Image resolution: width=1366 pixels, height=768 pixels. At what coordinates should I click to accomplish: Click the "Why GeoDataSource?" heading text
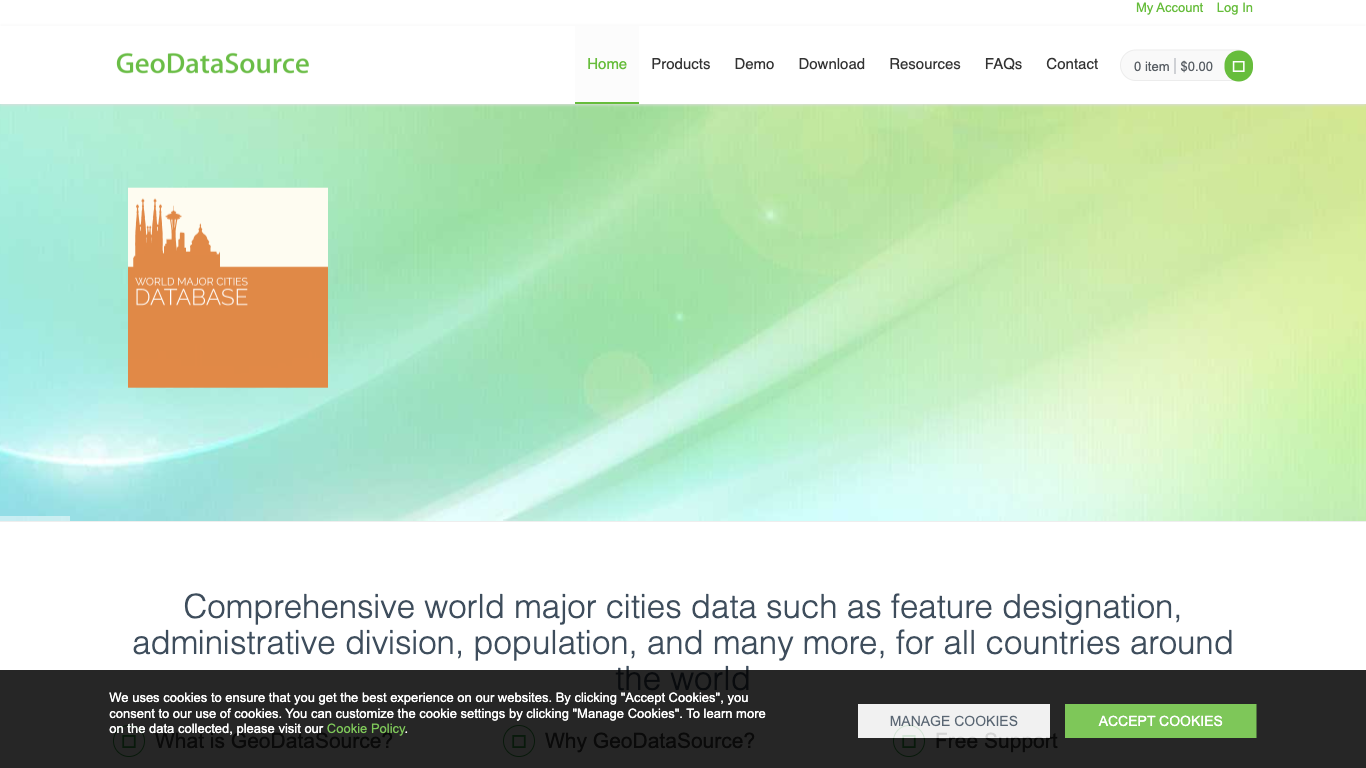(650, 741)
